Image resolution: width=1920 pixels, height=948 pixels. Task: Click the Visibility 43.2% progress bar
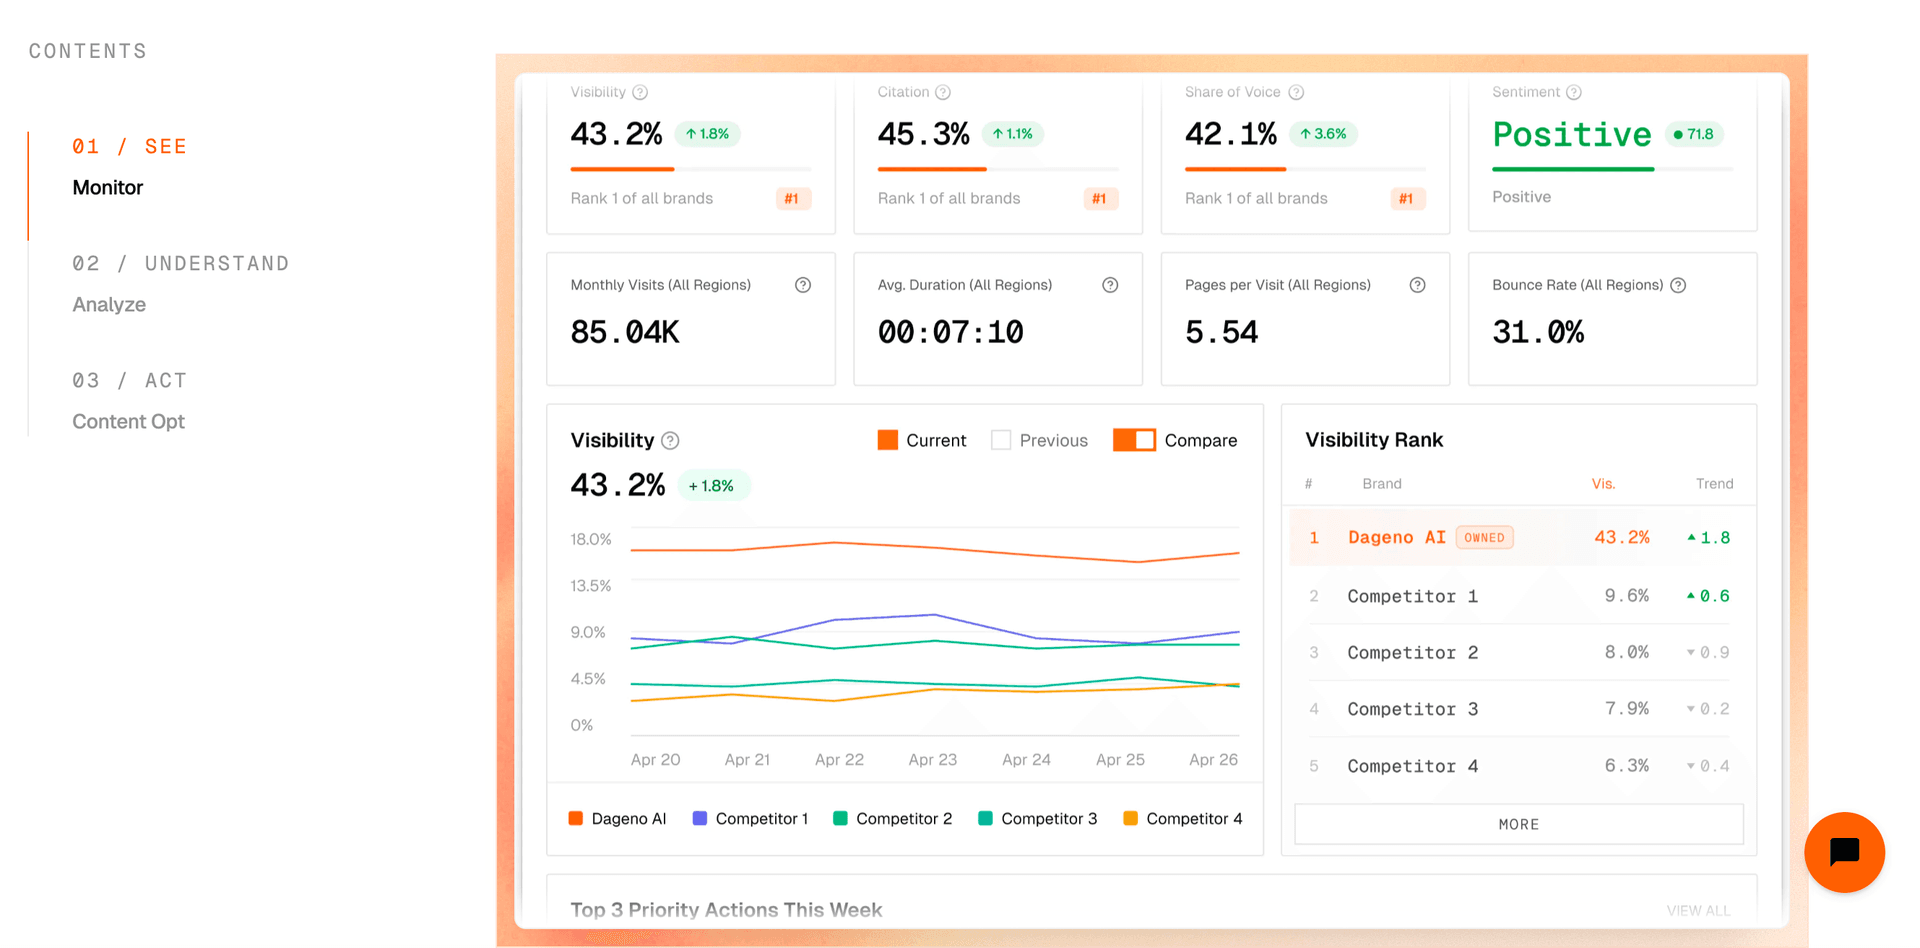click(690, 169)
